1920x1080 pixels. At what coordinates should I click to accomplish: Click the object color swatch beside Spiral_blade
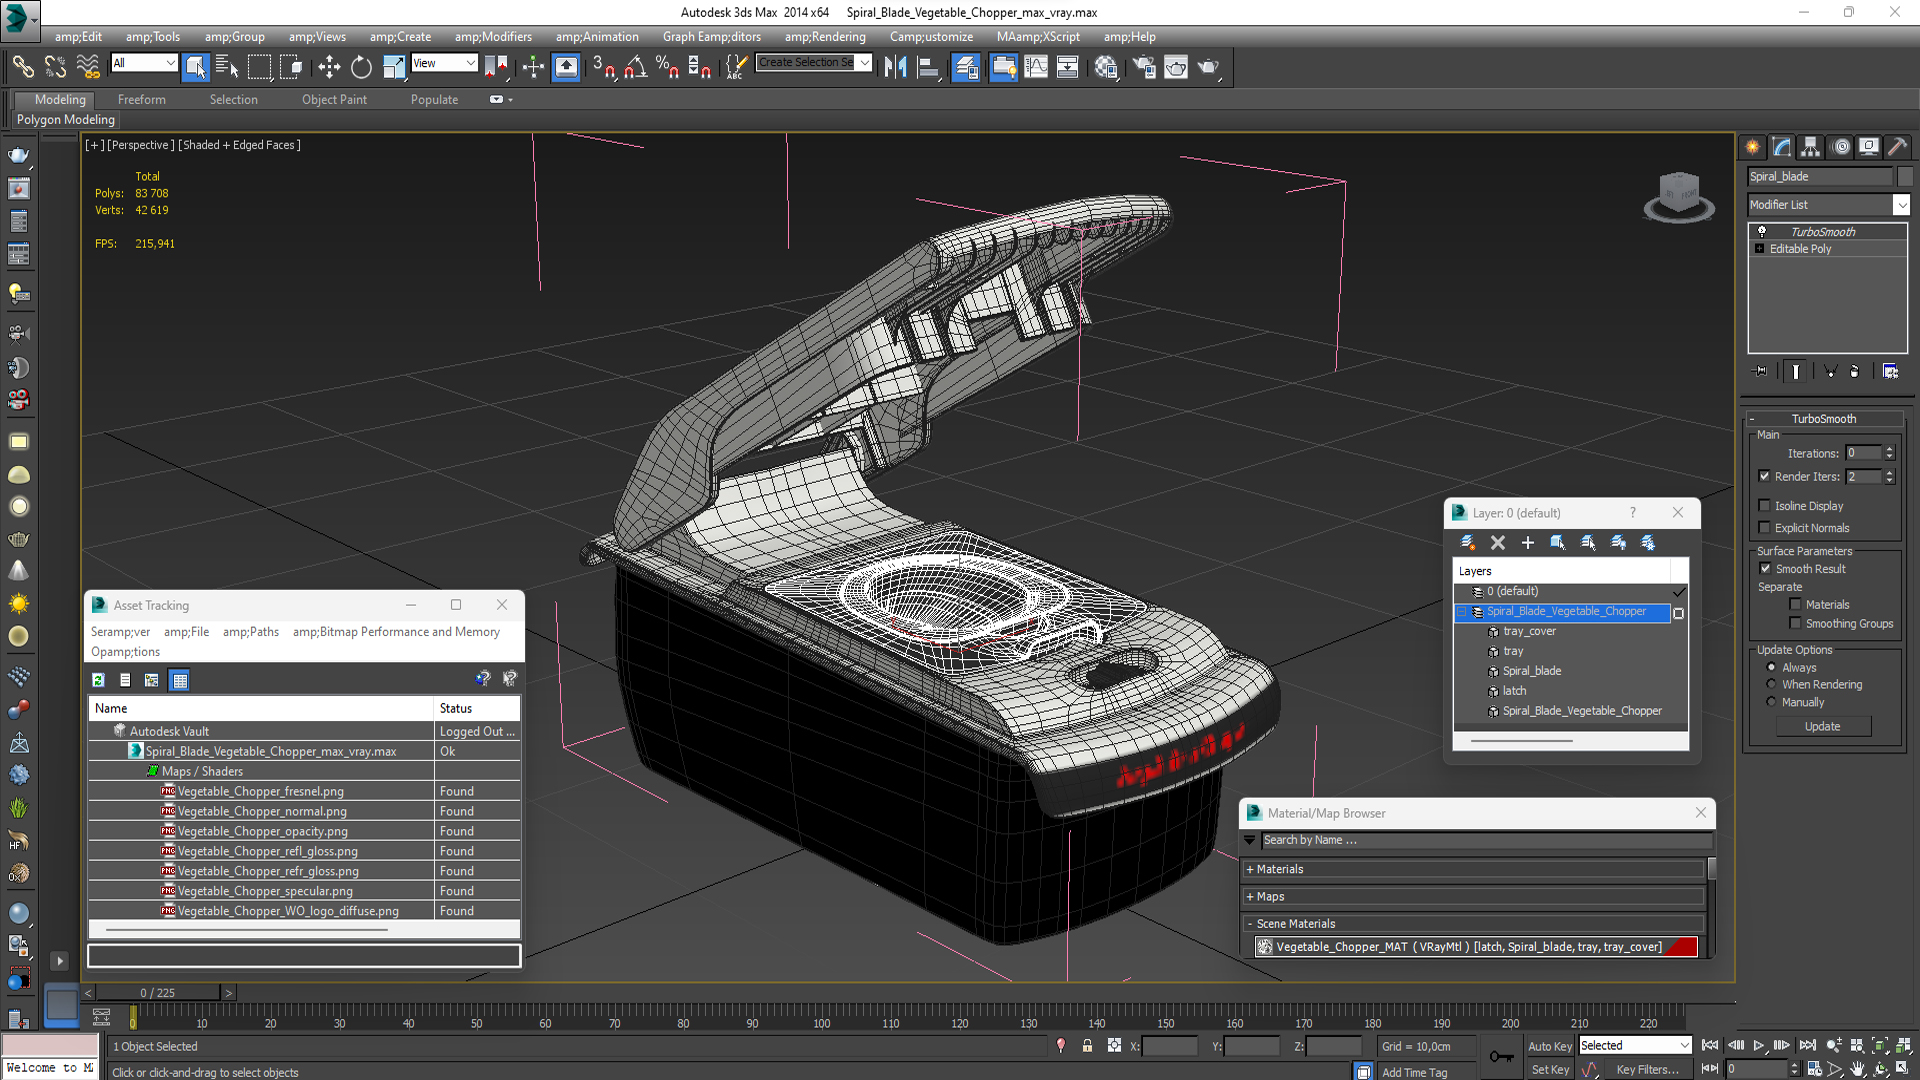click(x=1904, y=176)
